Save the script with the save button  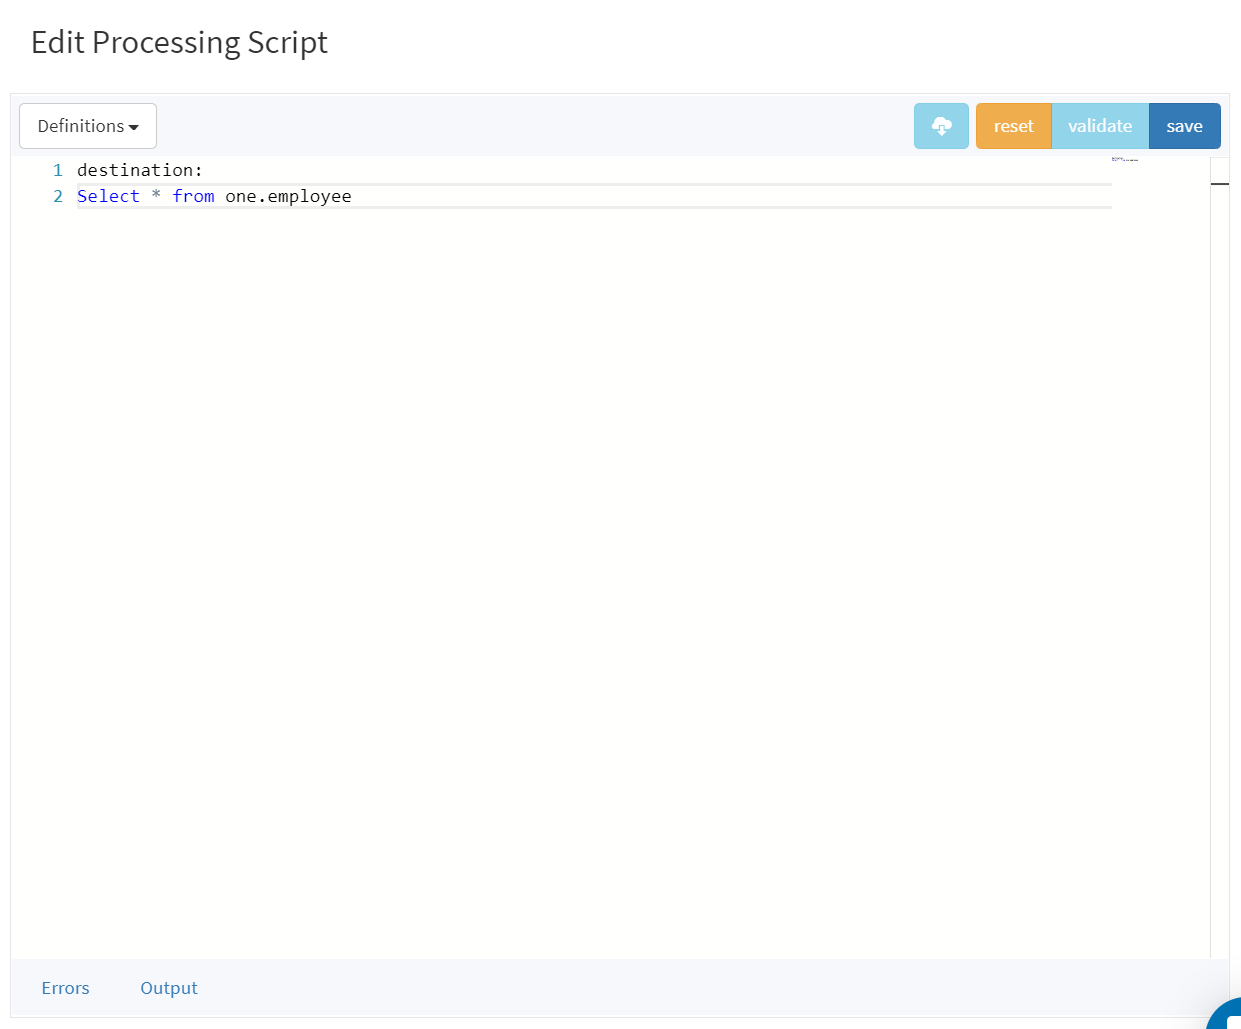pyautogui.click(x=1184, y=126)
